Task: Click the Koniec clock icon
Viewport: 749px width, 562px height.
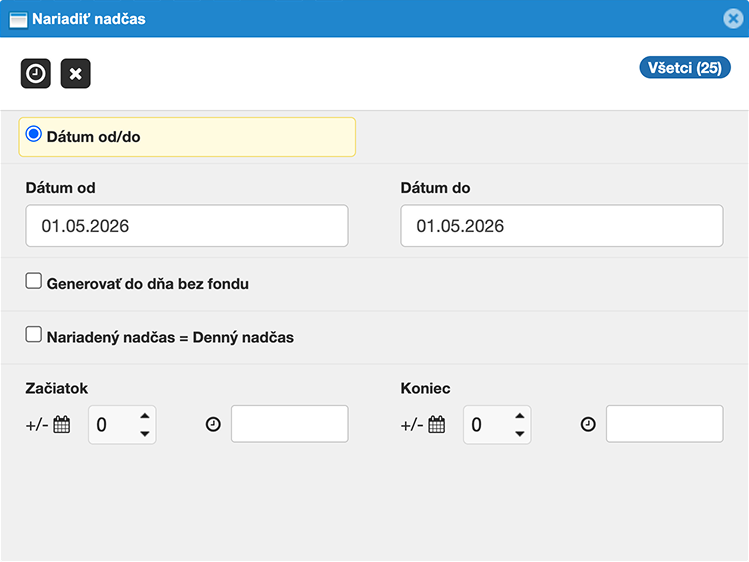Action: (x=588, y=424)
